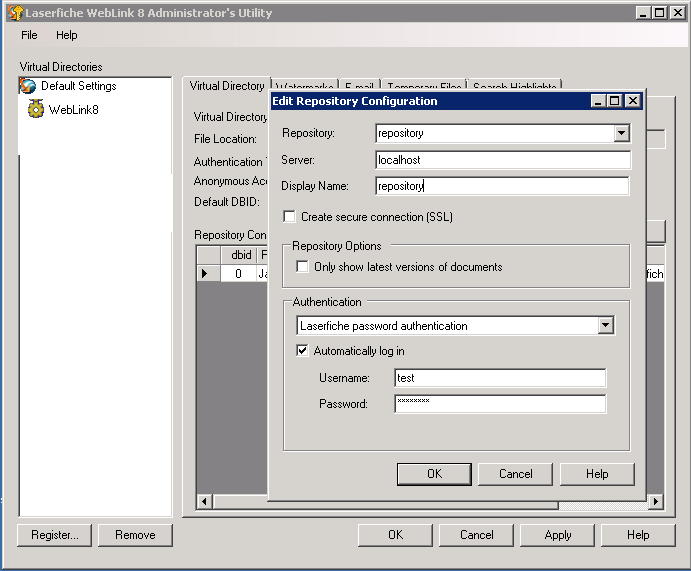This screenshot has height=571, width=691.
Task: Click Help button in the main utility window
Action: (x=638, y=535)
